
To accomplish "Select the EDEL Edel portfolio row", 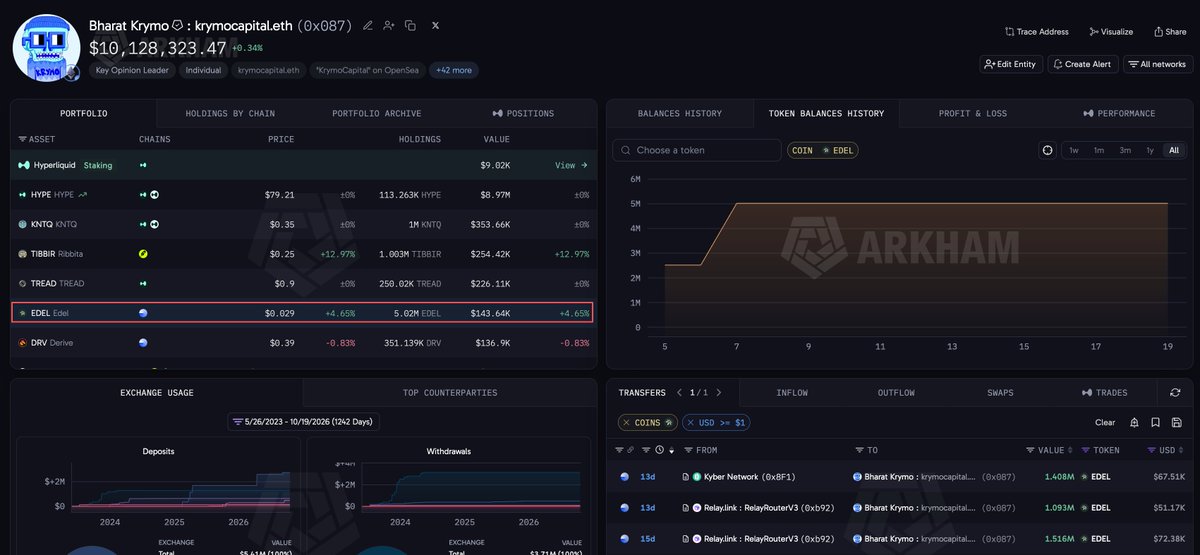I will point(302,313).
